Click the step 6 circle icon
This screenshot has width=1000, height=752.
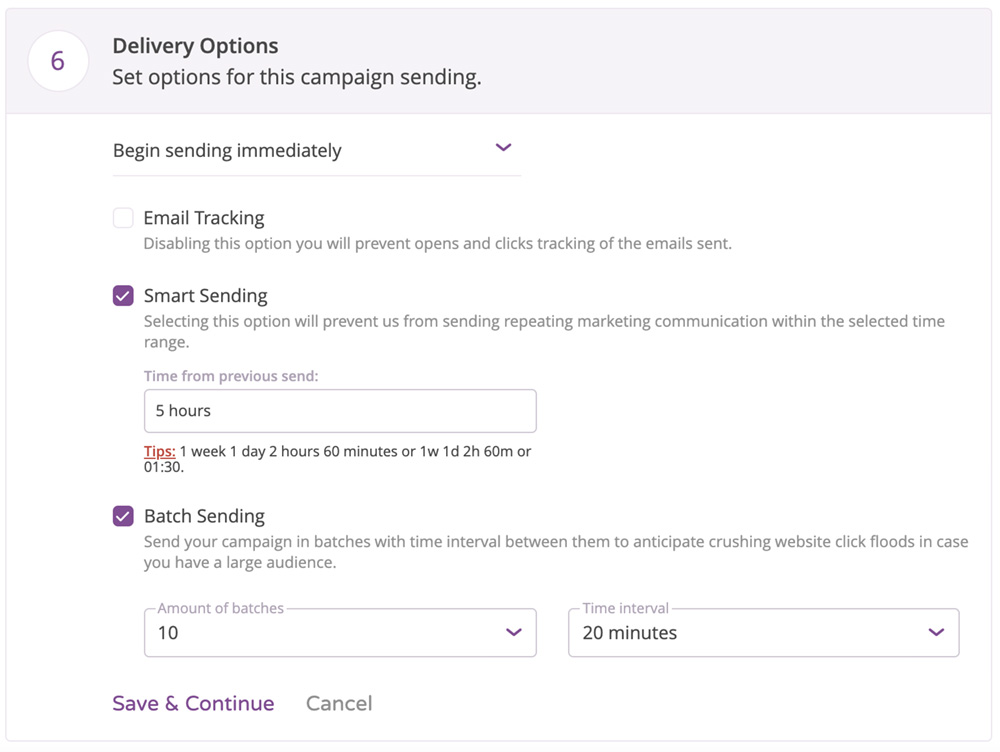[x=58, y=61]
